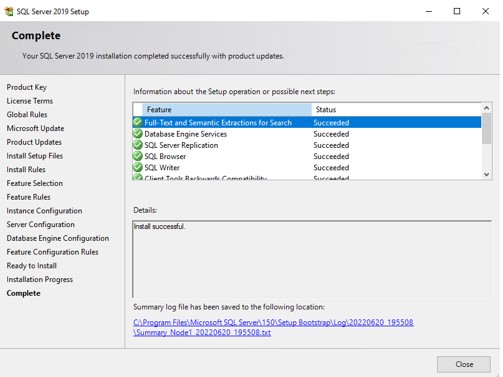
Task: Click the Product Key step
Action: 27,87
